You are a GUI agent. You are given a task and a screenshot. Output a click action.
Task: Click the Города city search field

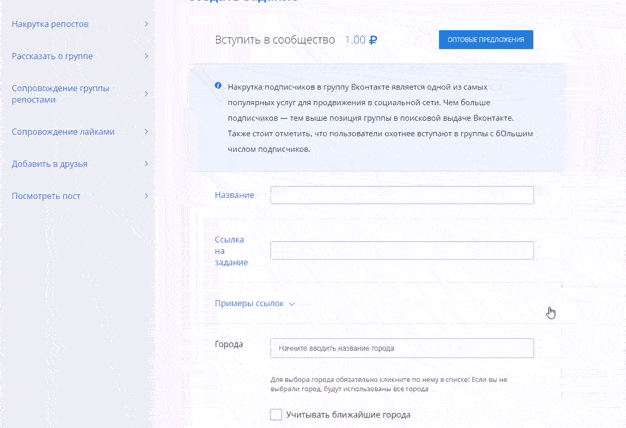(401, 348)
